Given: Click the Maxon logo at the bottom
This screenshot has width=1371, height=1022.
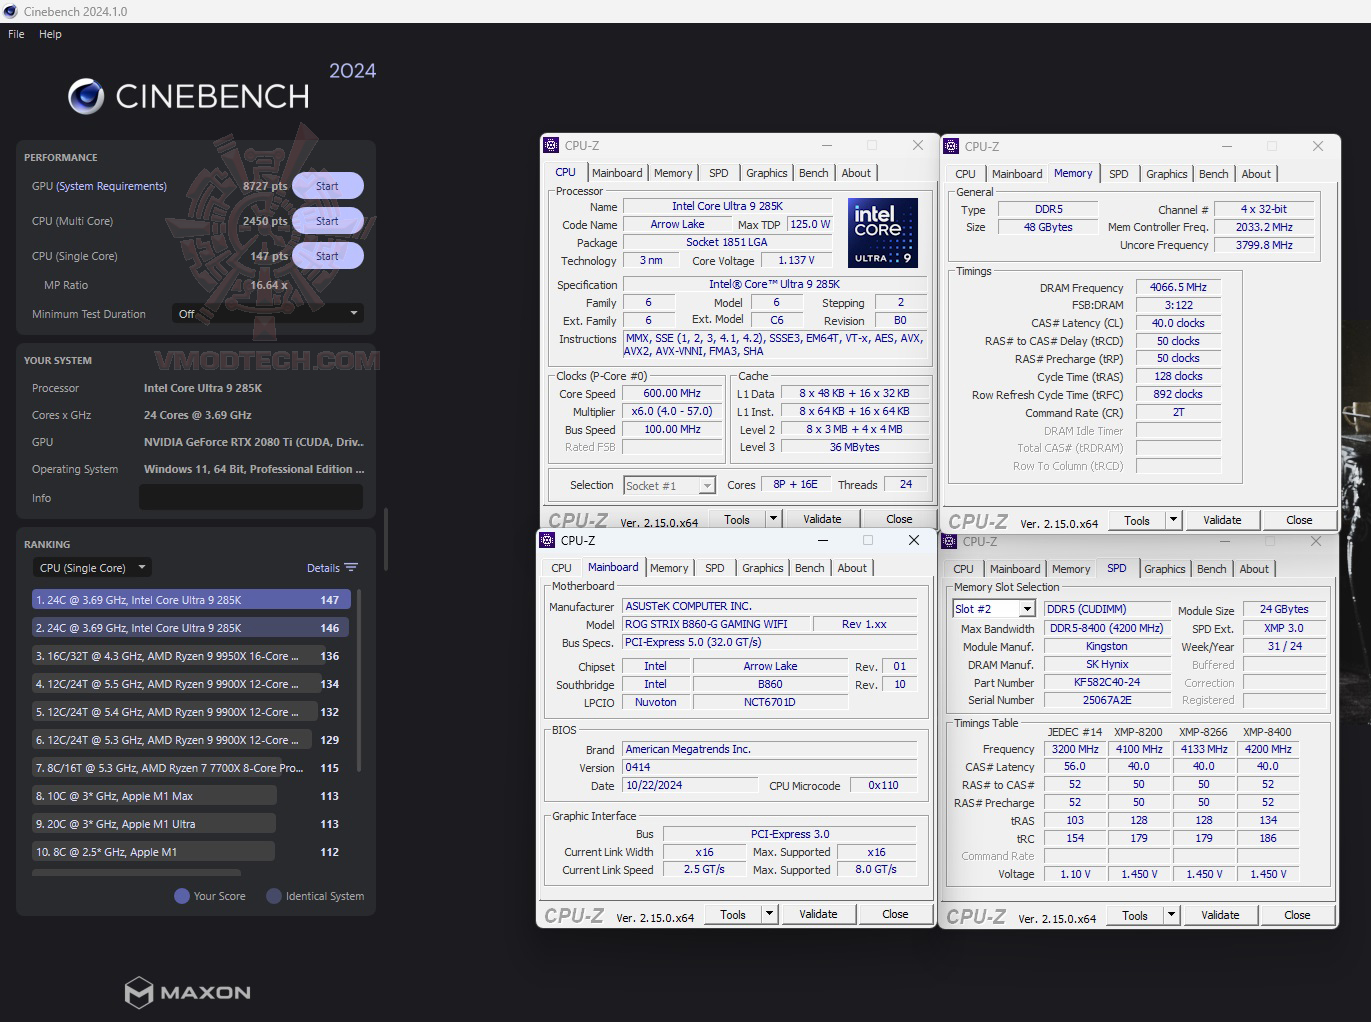Looking at the screenshot, I should pos(186,992).
